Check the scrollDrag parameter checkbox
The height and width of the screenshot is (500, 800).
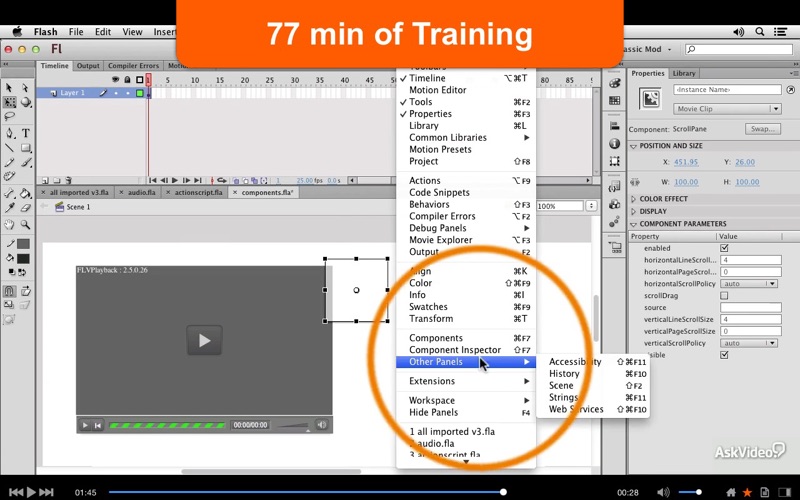(724, 295)
